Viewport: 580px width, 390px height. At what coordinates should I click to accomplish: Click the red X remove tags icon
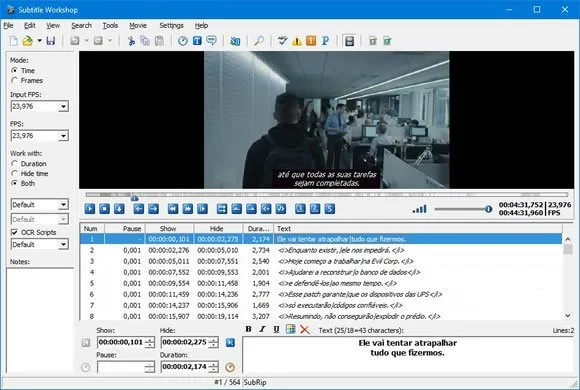[x=305, y=329]
